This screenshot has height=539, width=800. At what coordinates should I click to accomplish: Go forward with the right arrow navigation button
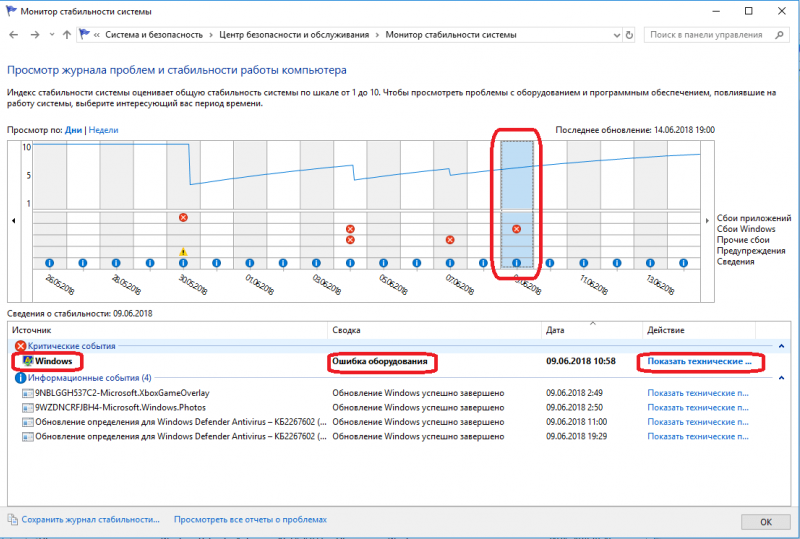coord(35,35)
